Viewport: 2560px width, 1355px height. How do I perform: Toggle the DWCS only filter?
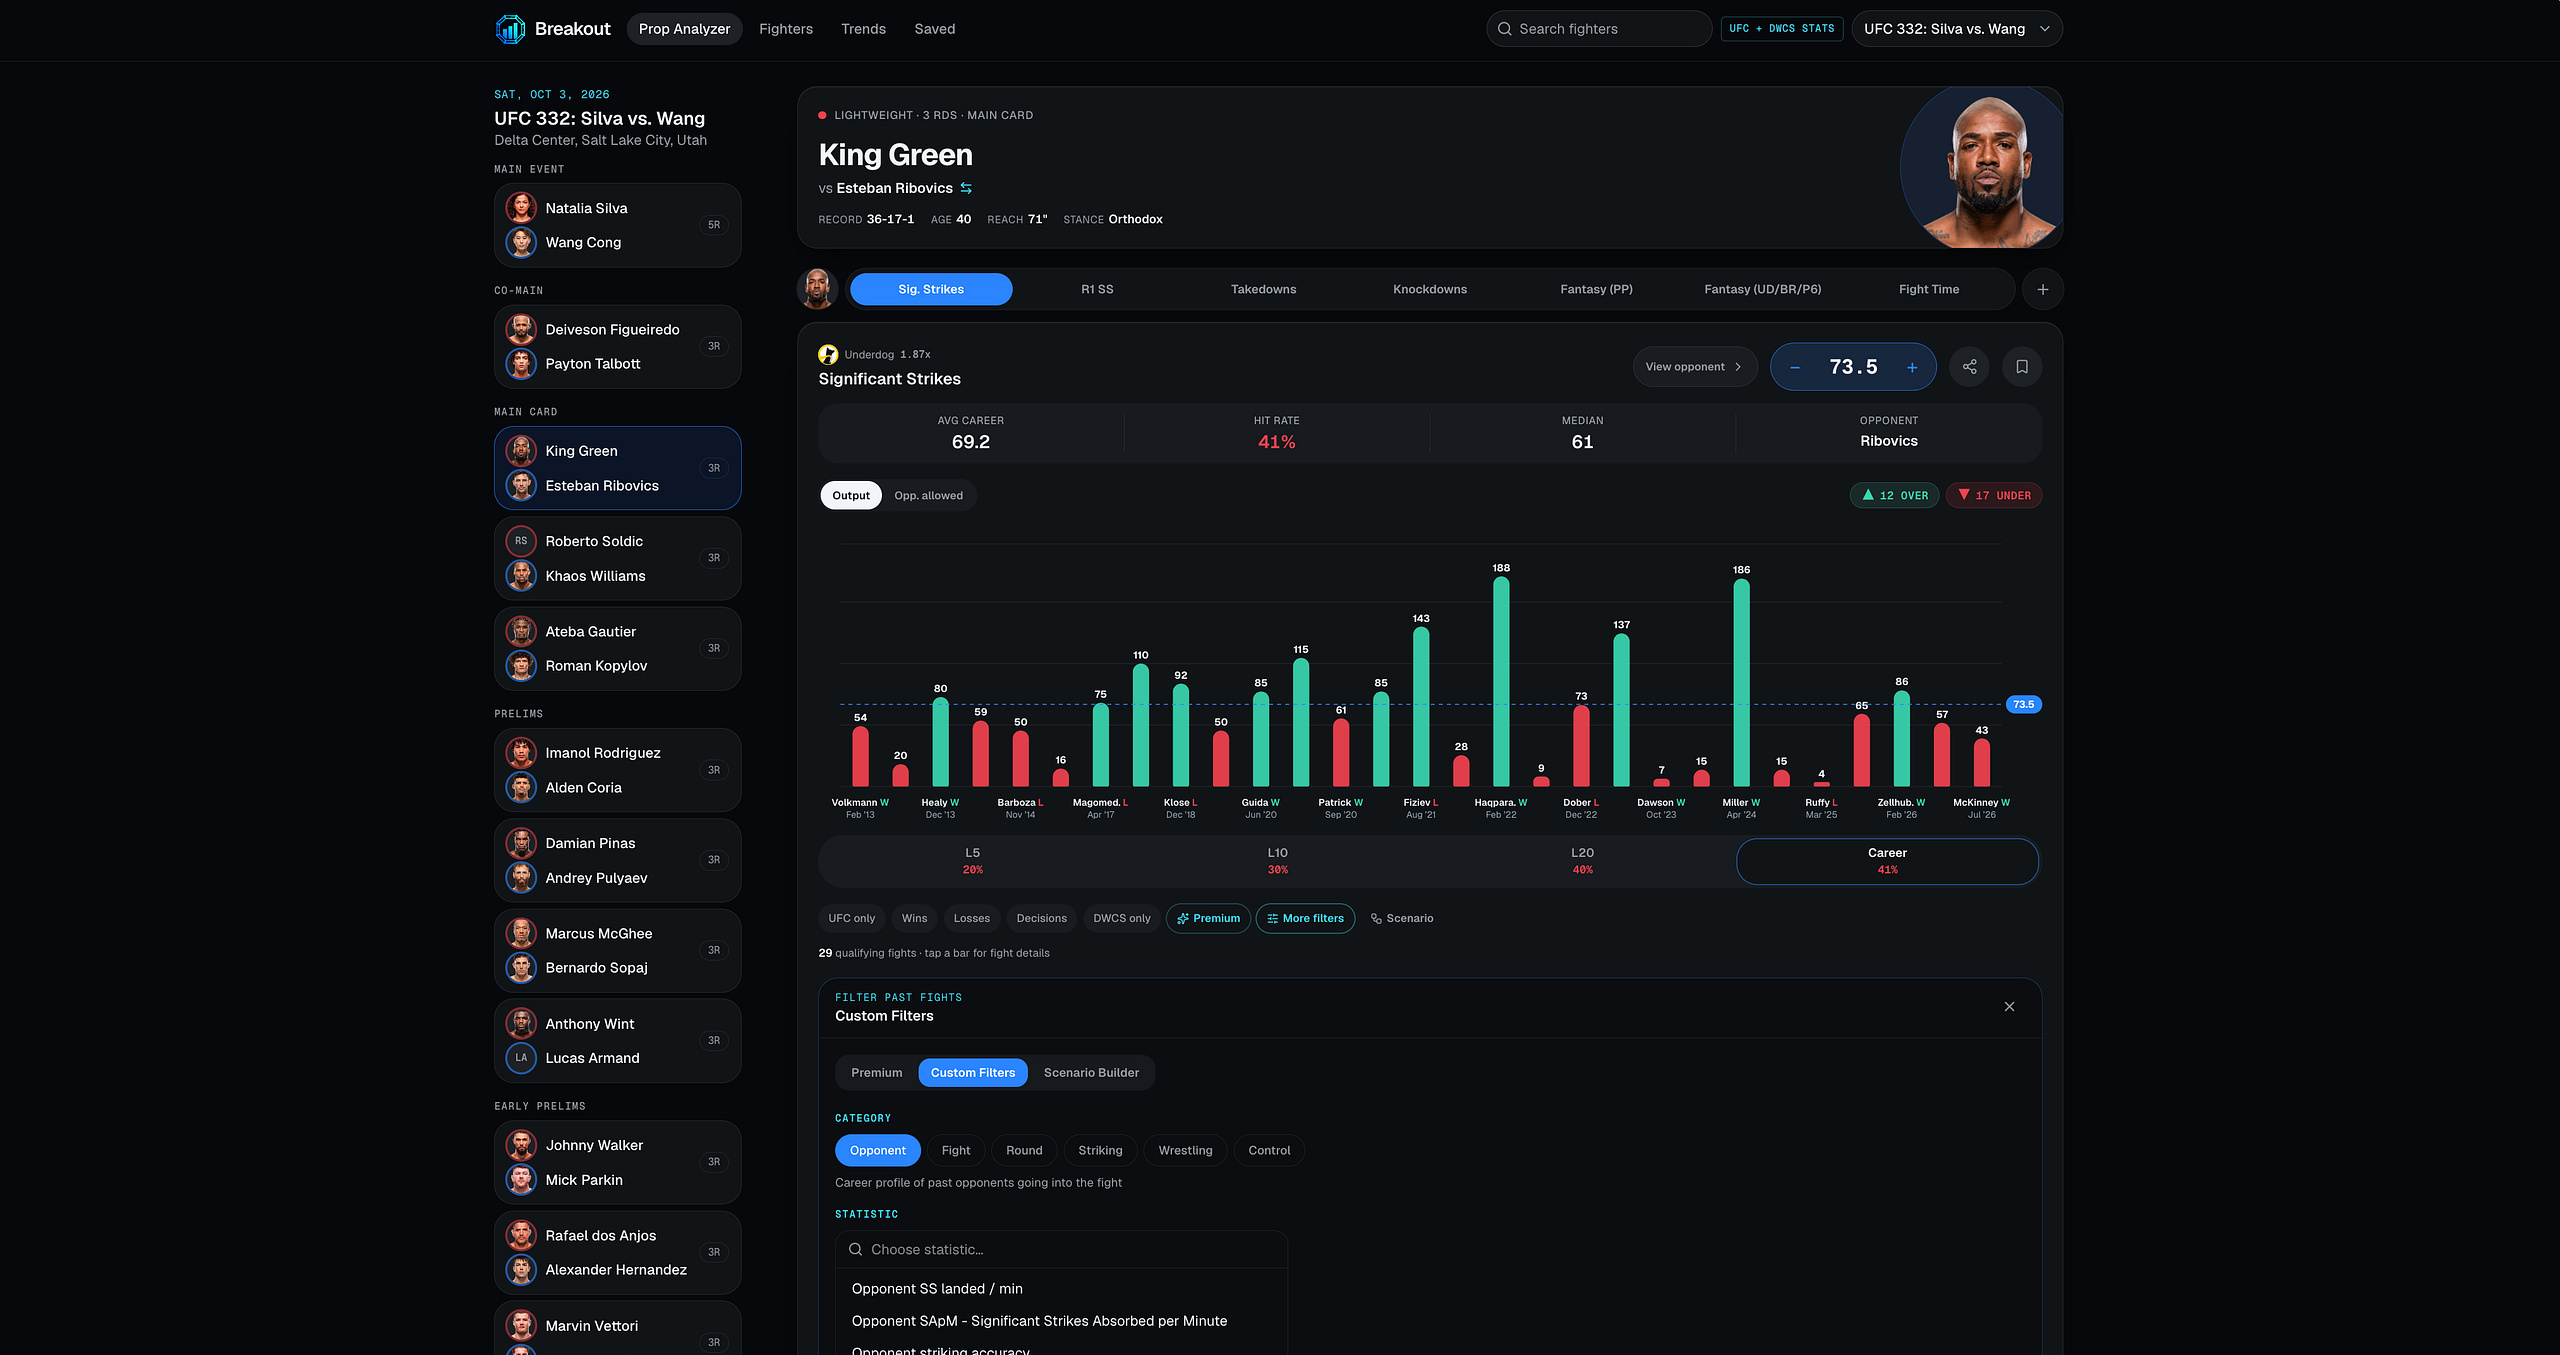1121,918
